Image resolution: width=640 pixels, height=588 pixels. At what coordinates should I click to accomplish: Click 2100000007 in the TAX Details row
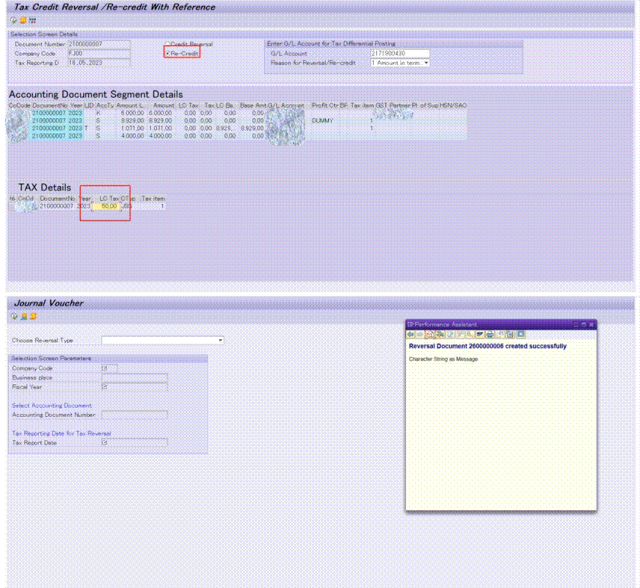click(x=56, y=206)
